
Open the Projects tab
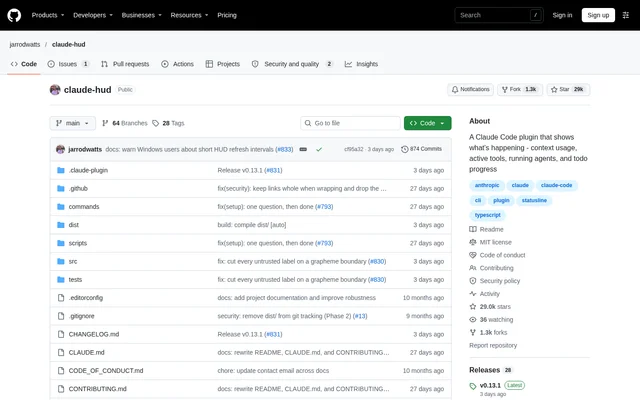[x=222, y=64]
